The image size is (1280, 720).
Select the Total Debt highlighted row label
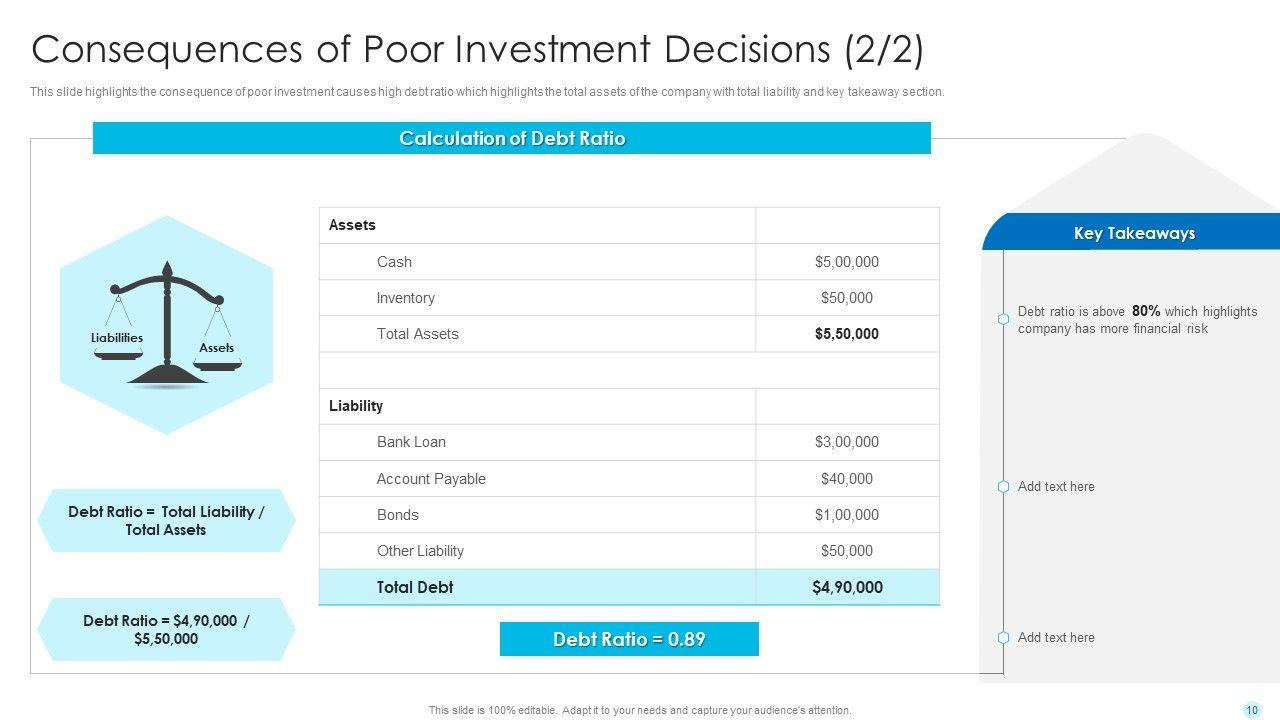415,587
